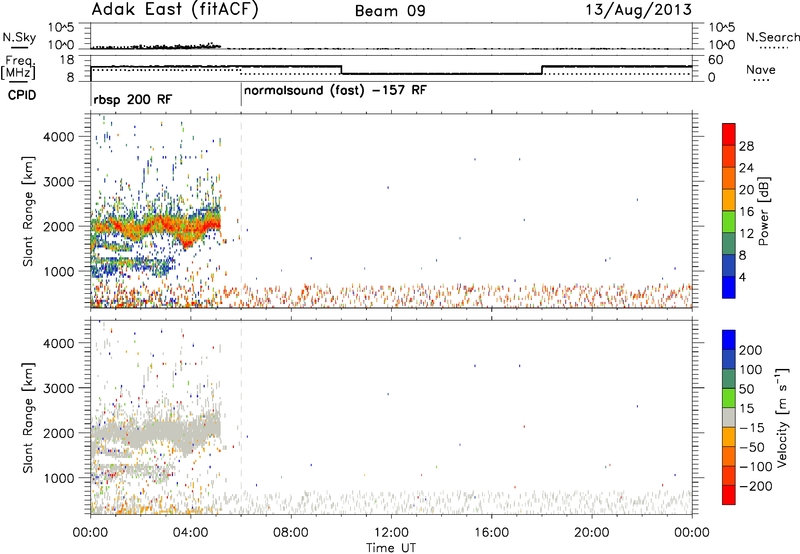
Task: Select the 'N.Search' legend label
Action: click(772, 37)
